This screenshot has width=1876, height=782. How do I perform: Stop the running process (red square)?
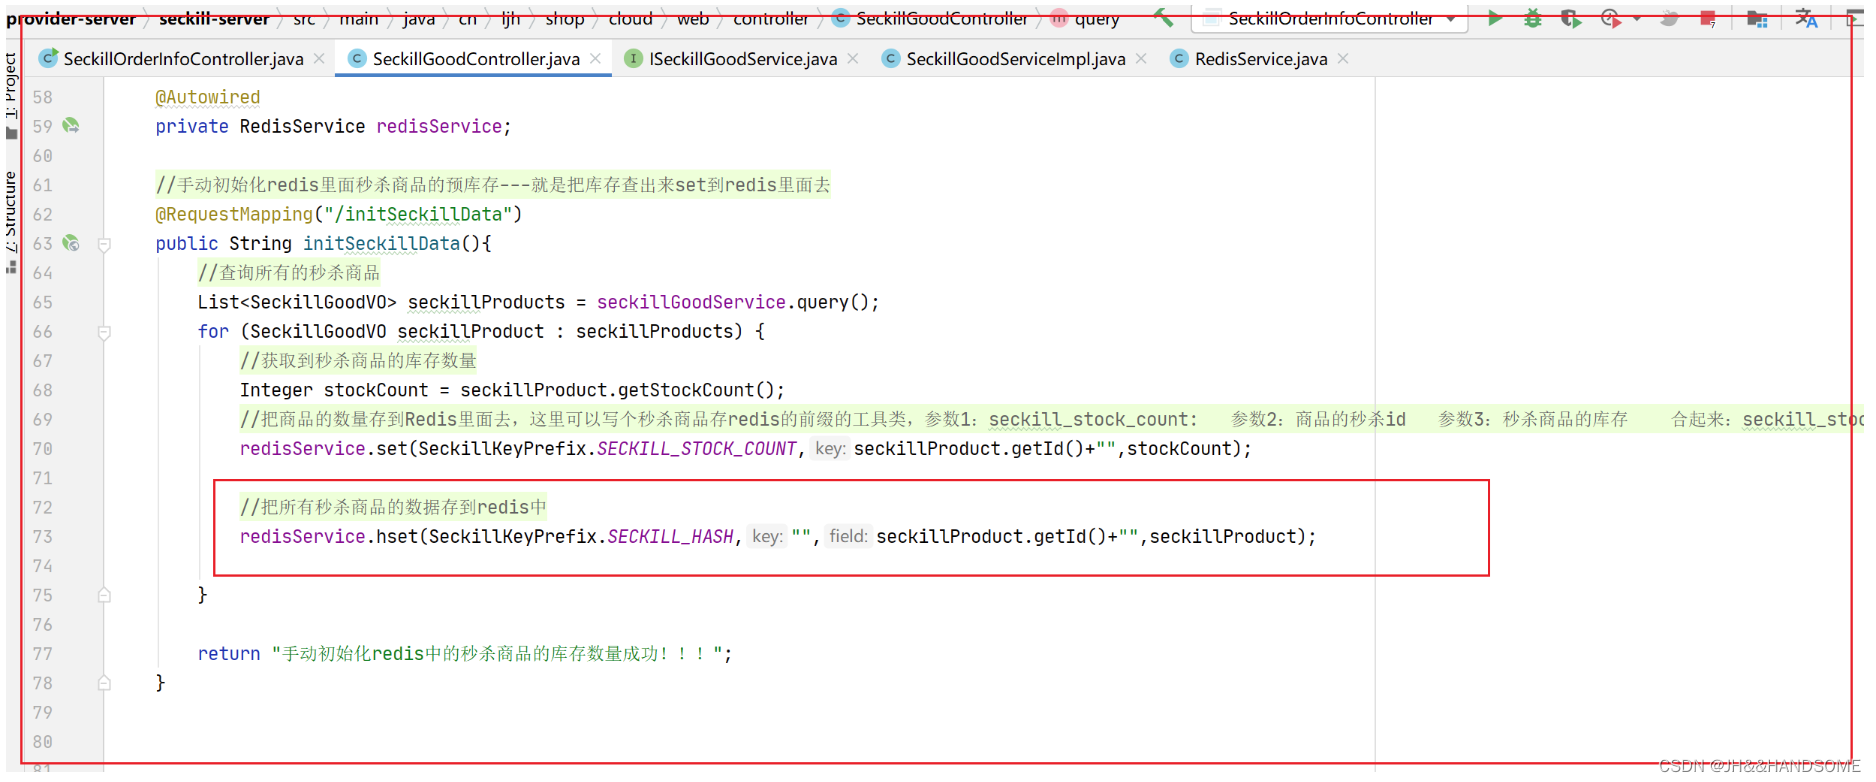(x=1708, y=18)
